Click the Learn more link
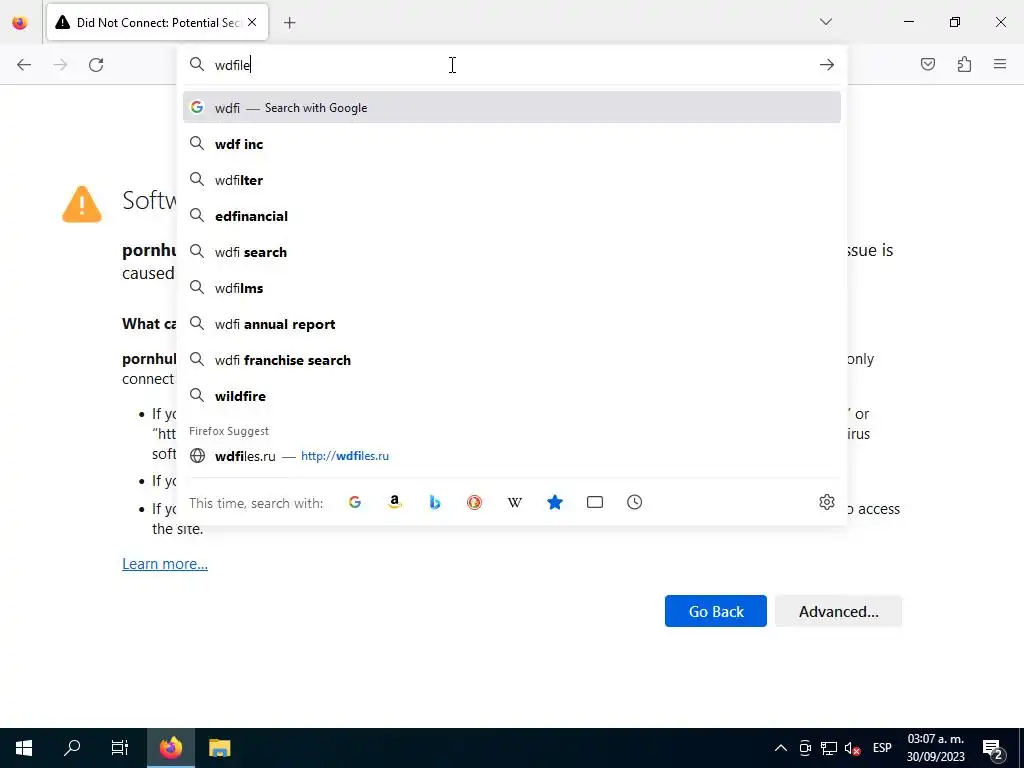Image resolution: width=1024 pixels, height=768 pixels. point(165,564)
